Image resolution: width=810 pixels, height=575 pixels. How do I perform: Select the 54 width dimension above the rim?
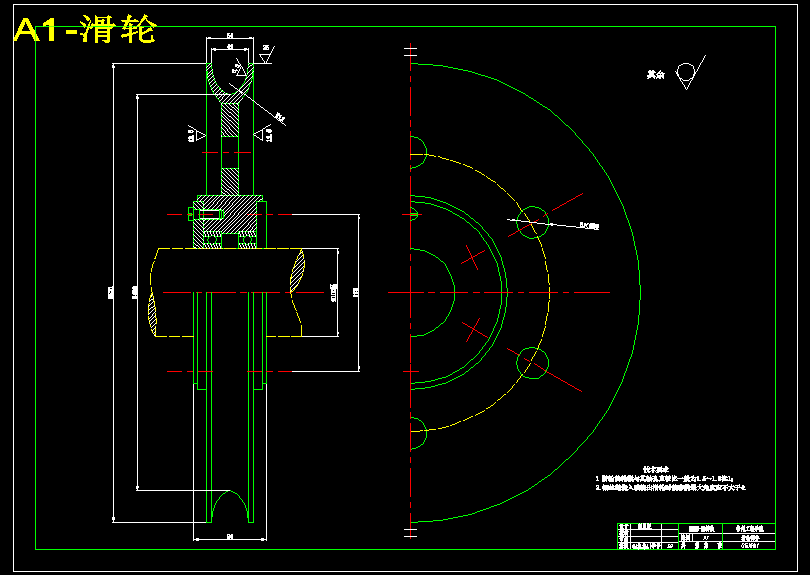click(229, 36)
